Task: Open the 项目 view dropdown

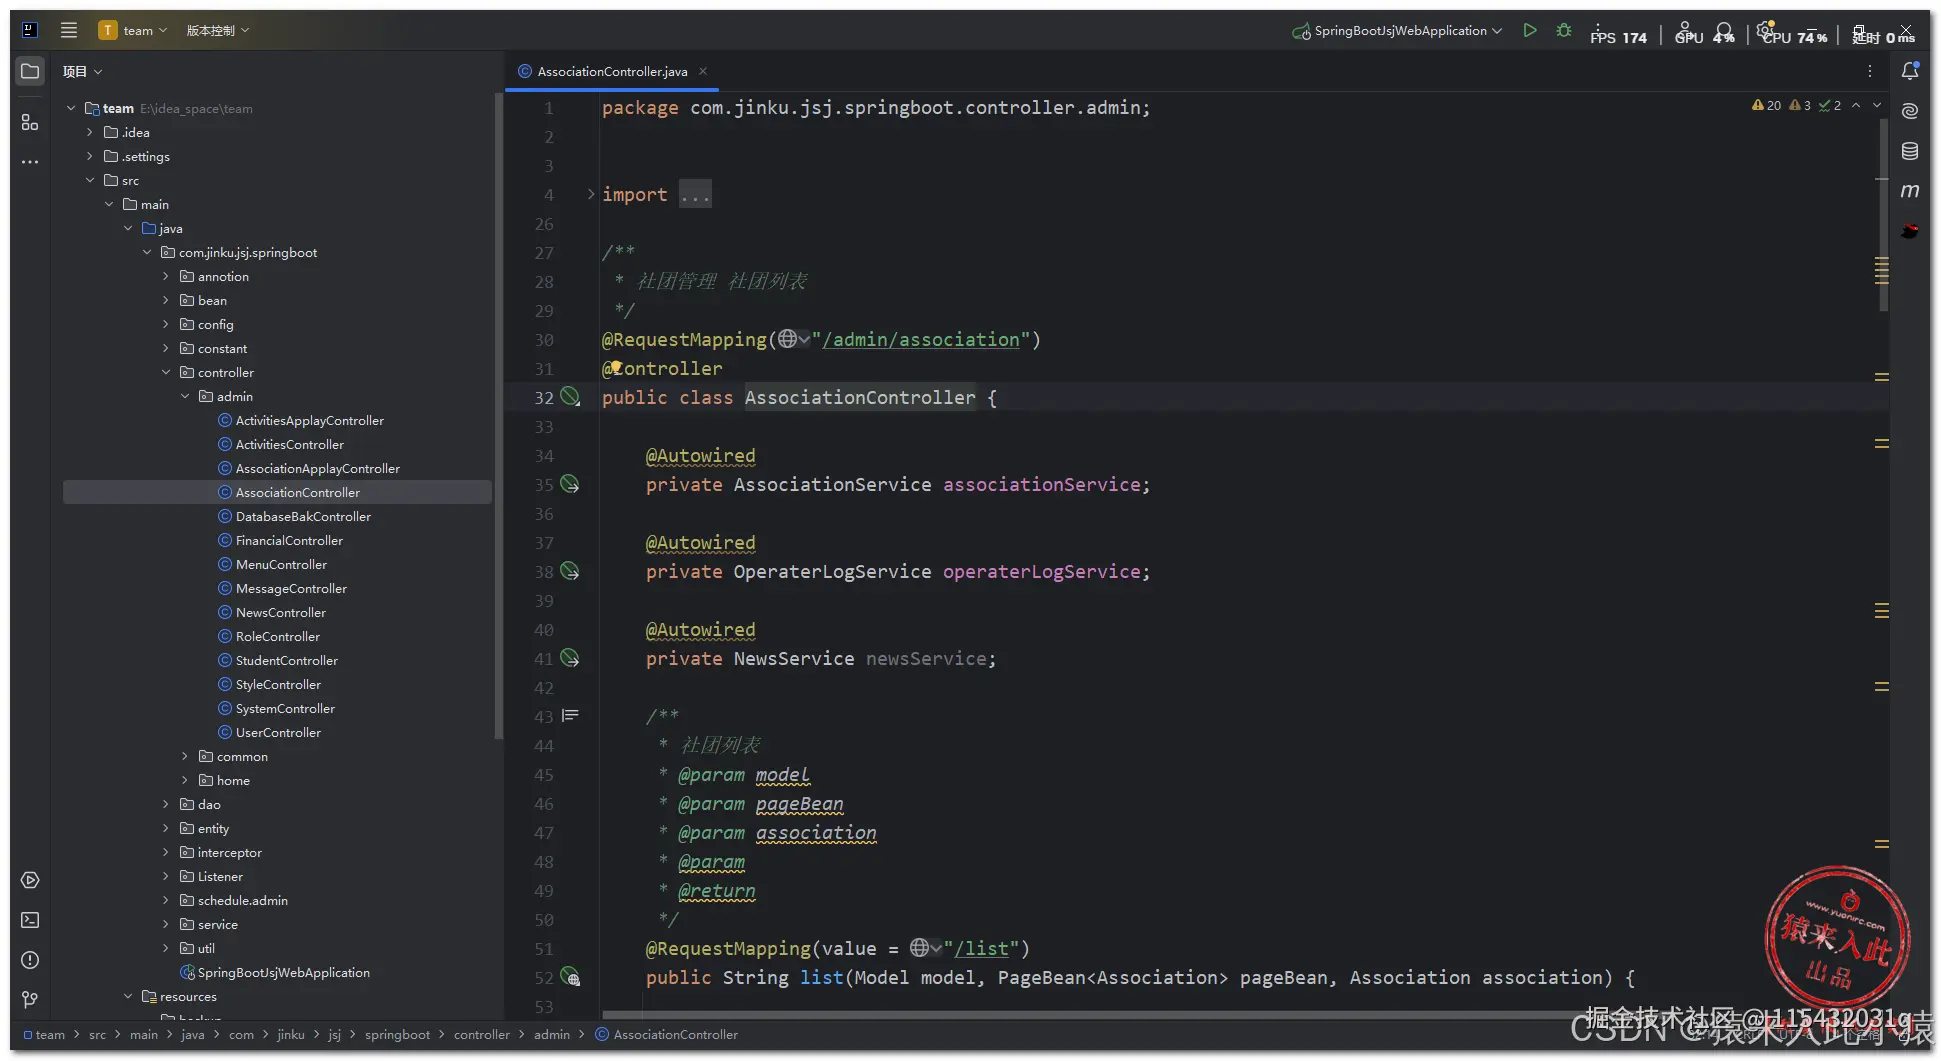Action: click(x=82, y=71)
